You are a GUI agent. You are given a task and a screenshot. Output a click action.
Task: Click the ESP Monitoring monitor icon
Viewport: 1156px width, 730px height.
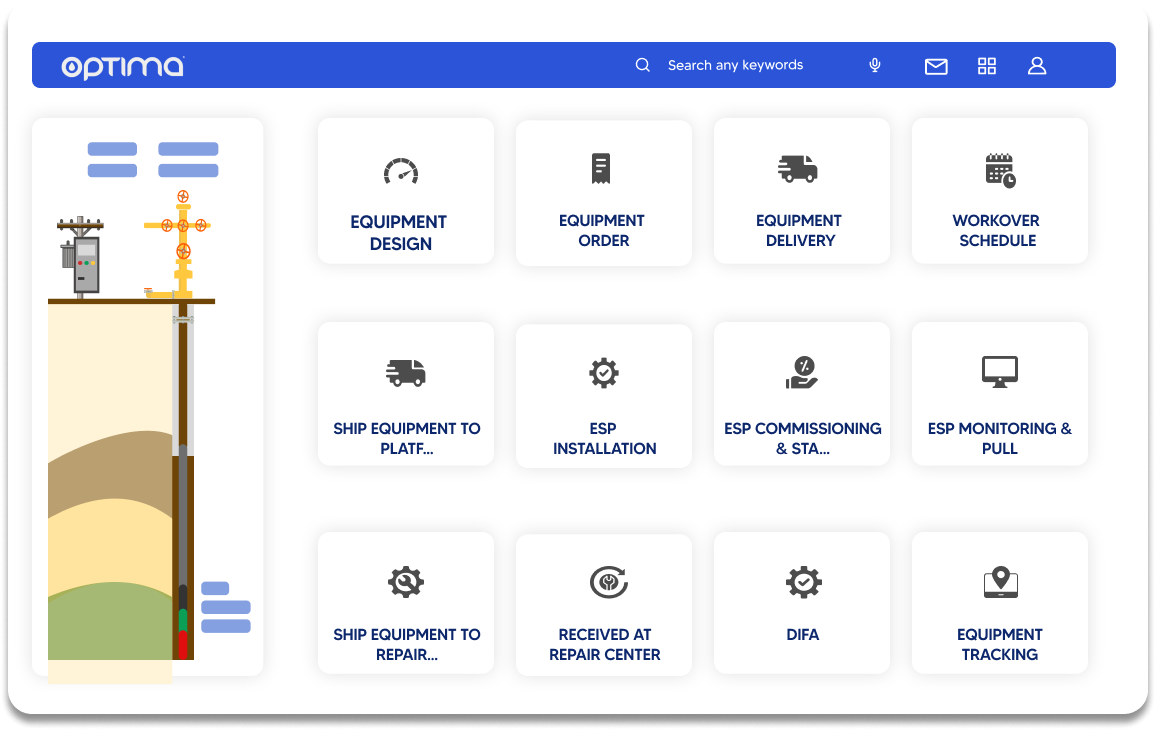(x=1000, y=372)
